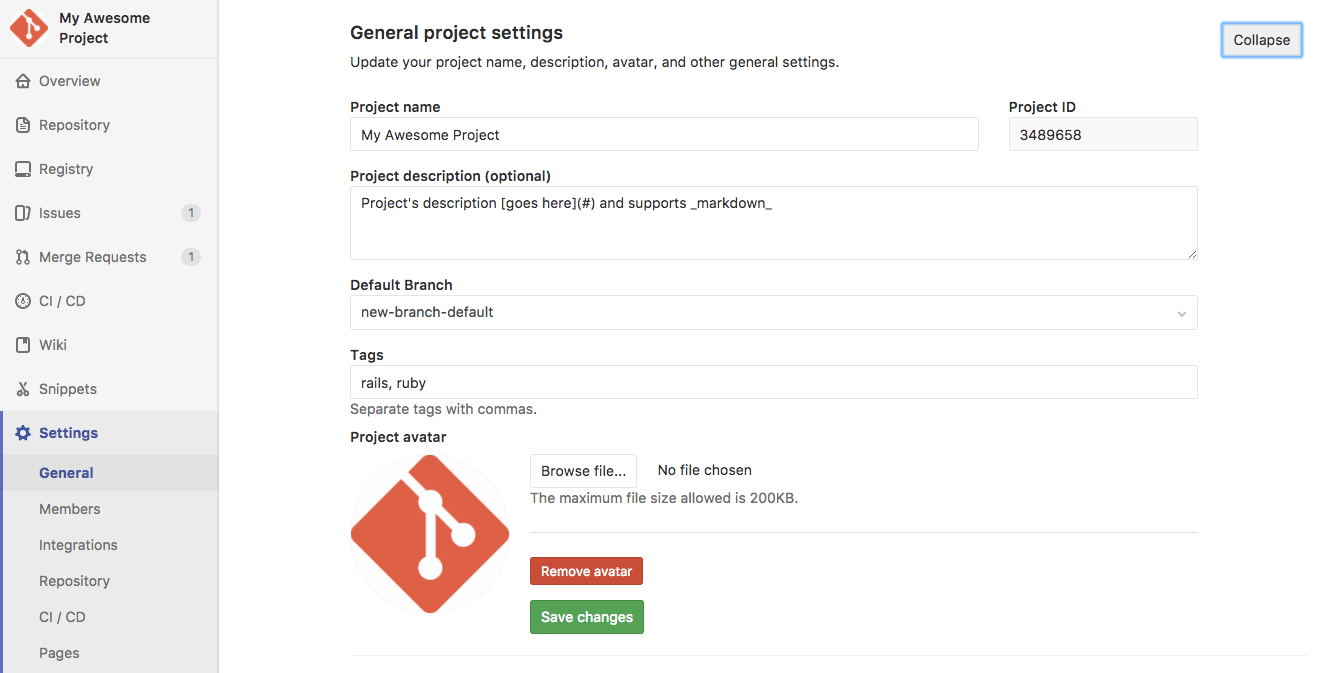1331x673 pixels.
Task: Click the My Awesome Project logo
Action: [x=28, y=28]
